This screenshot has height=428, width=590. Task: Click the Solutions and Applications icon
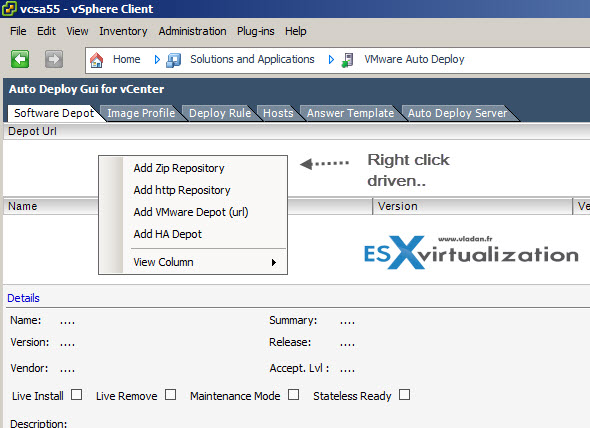click(x=174, y=60)
